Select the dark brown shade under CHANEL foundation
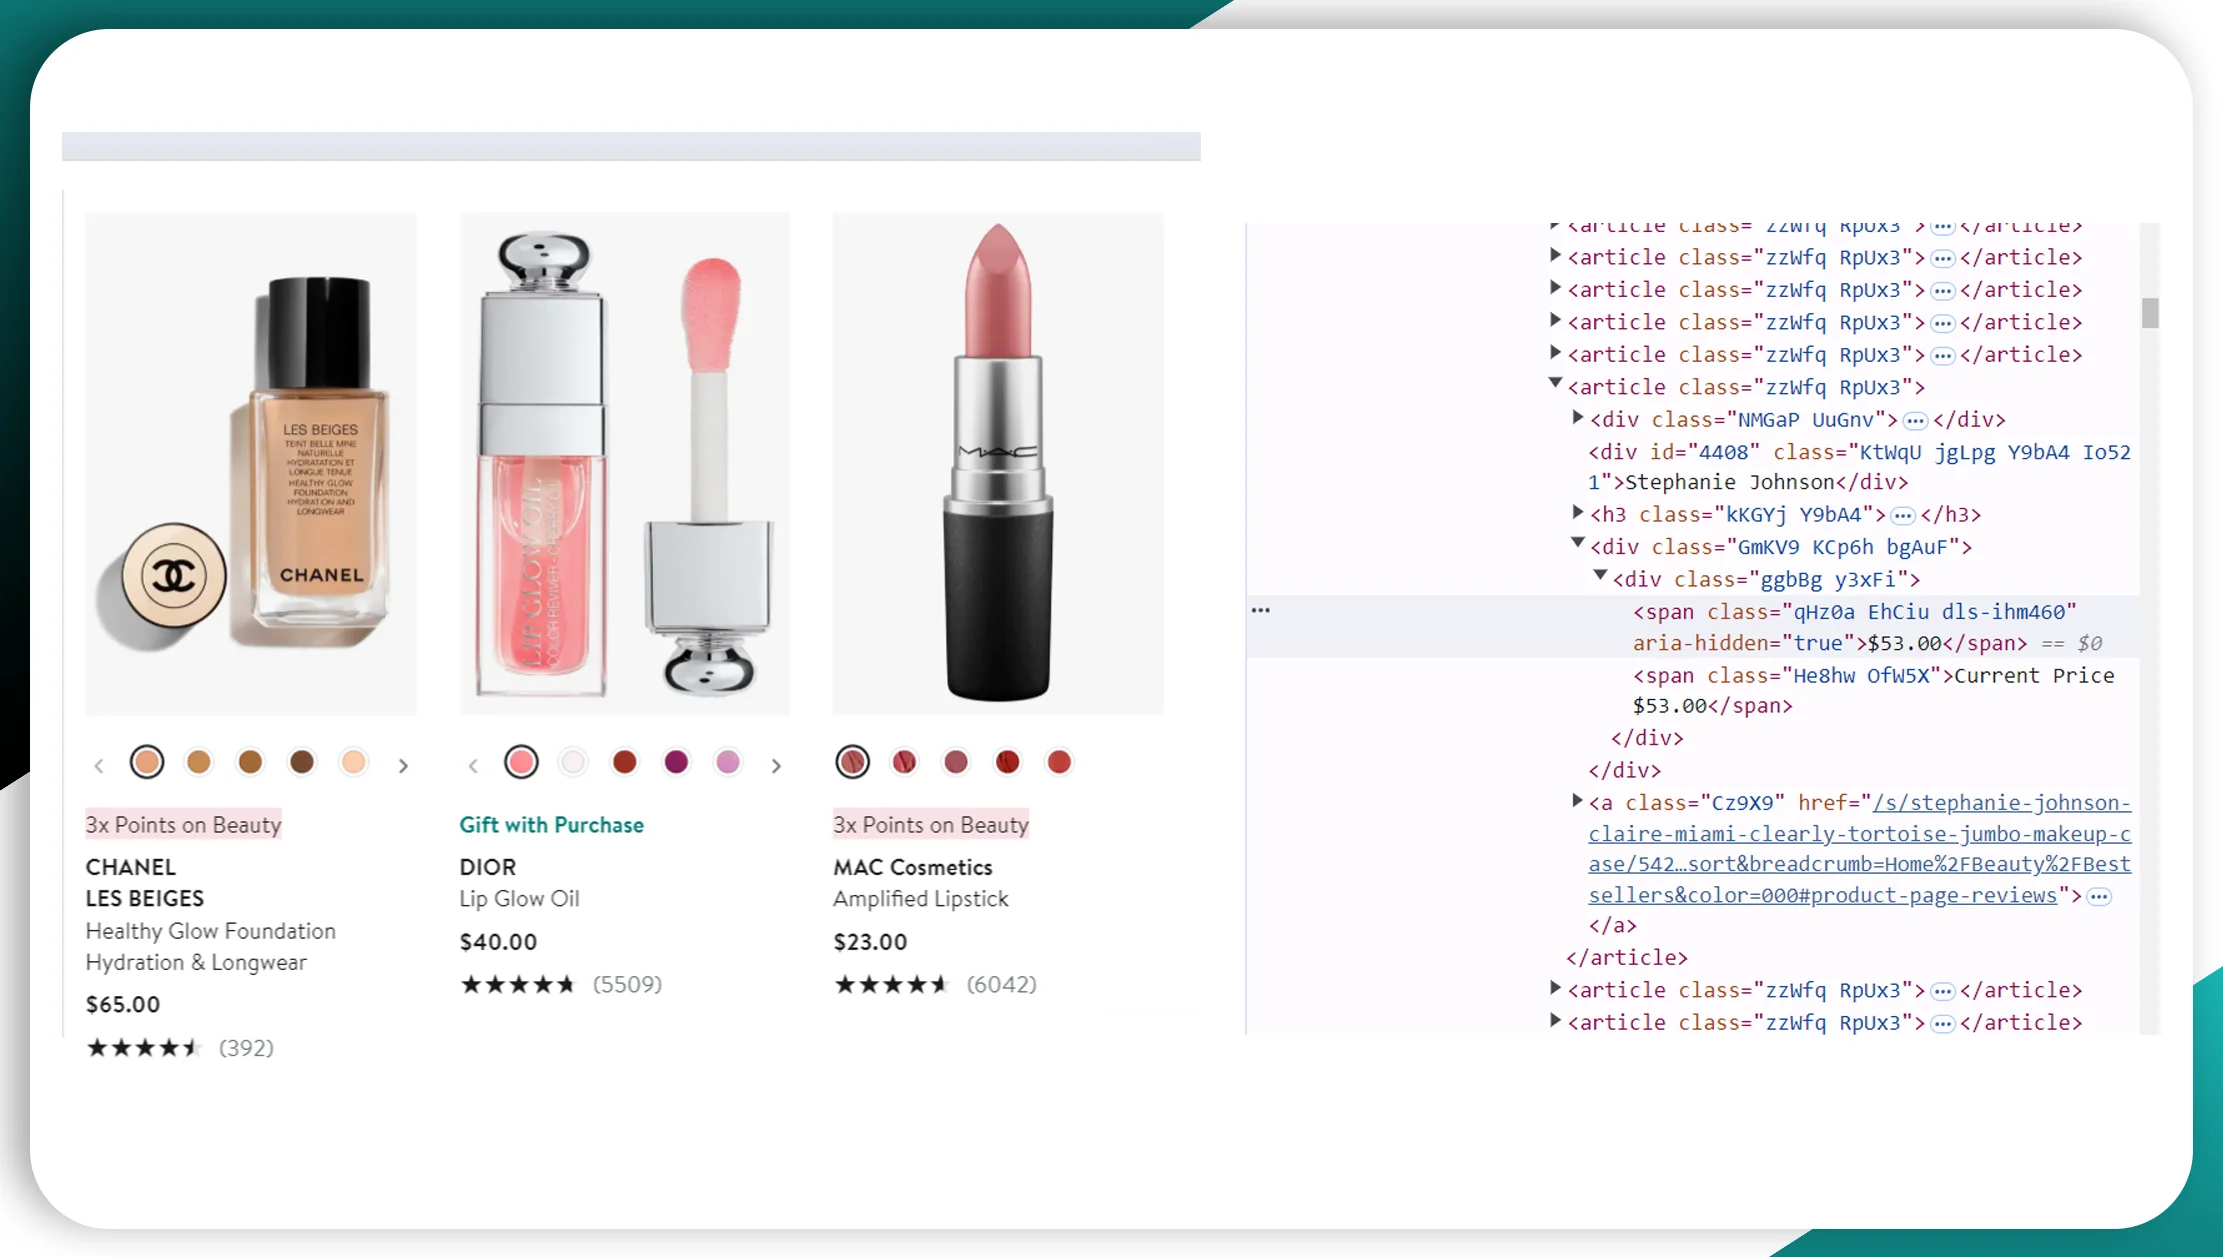 point(302,762)
